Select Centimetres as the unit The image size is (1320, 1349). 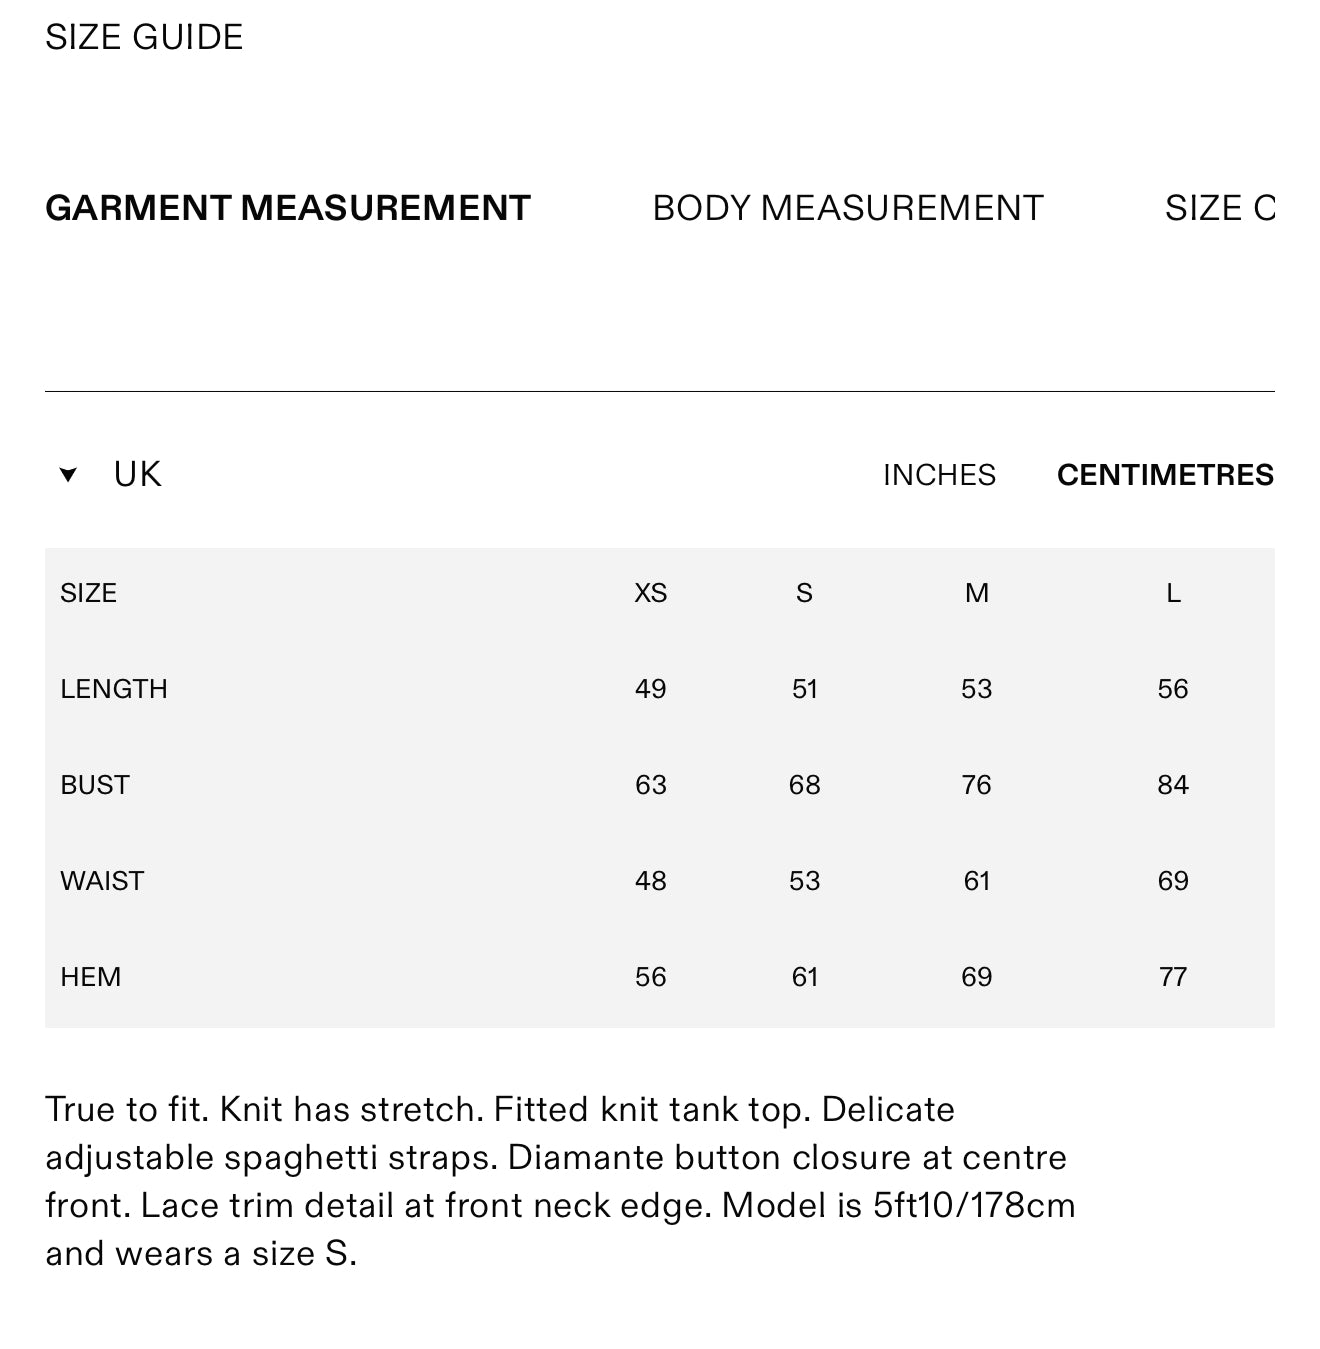[x=1165, y=475]
